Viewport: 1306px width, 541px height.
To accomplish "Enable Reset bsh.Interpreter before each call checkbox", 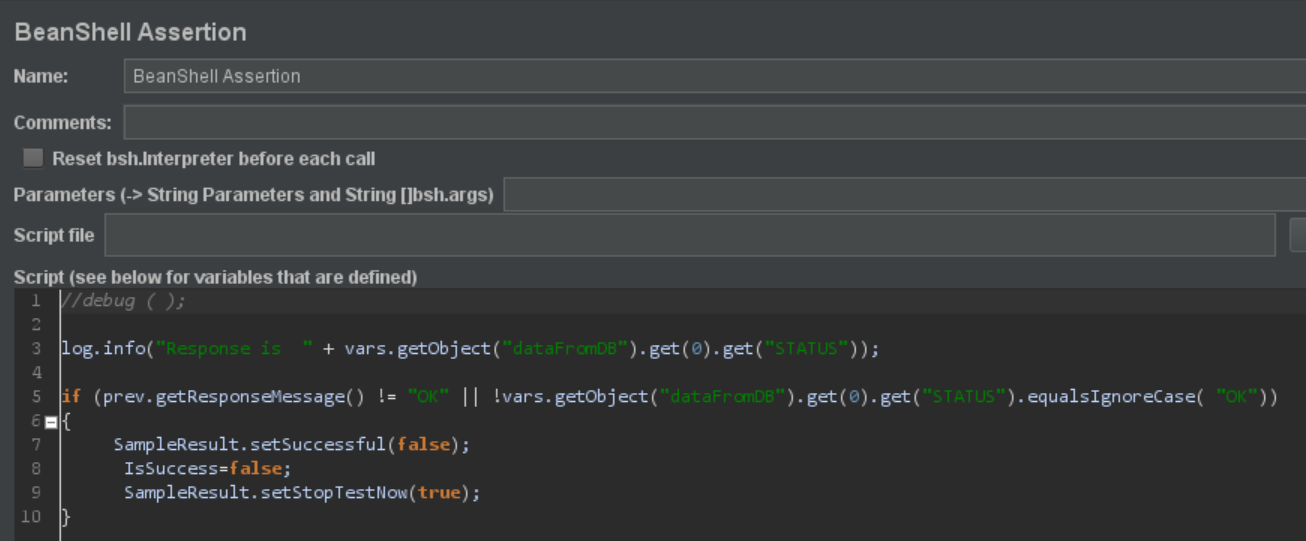I will tap(34, 158).
